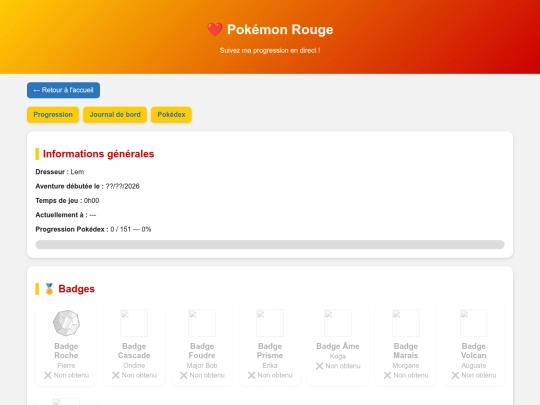The image size is (540, 405).
Task: Click the 'Actuellement à' label
Action: click(61, 215)
